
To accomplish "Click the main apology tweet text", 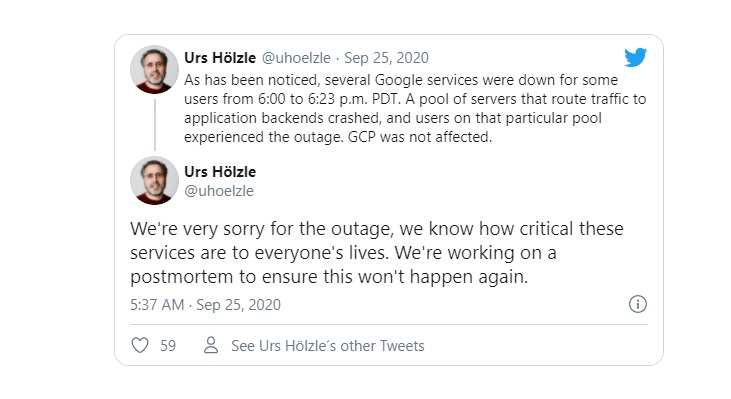I will 377,253.
